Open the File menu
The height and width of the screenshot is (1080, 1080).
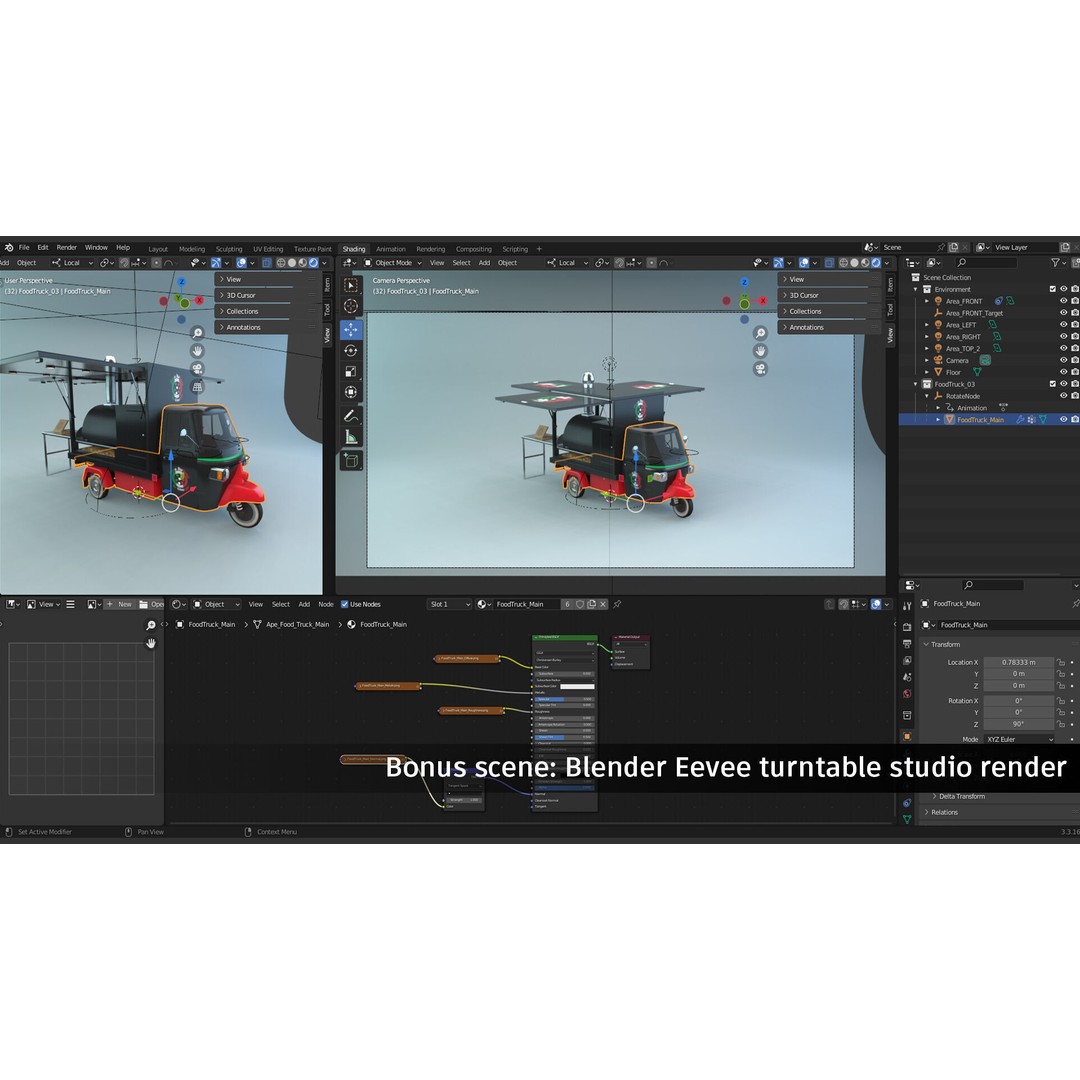[x=24, y=247]
